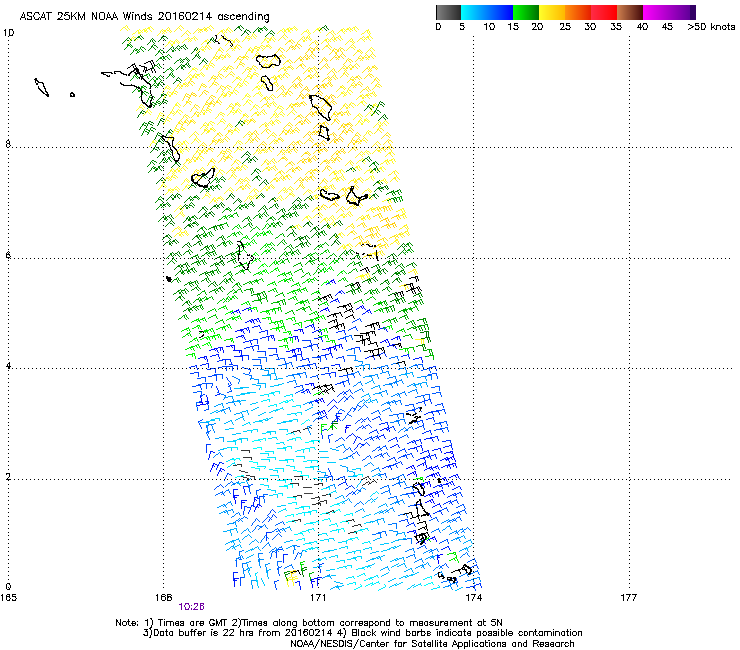Click the '15' label on the knots legend
This screenshot has height=650, width=740.
[513, 27]
